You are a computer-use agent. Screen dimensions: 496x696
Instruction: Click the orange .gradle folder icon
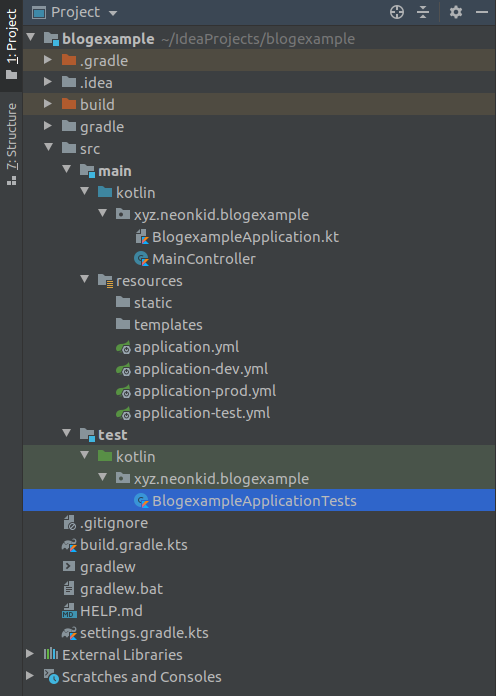pyautogui.click(x=69, y=60)
